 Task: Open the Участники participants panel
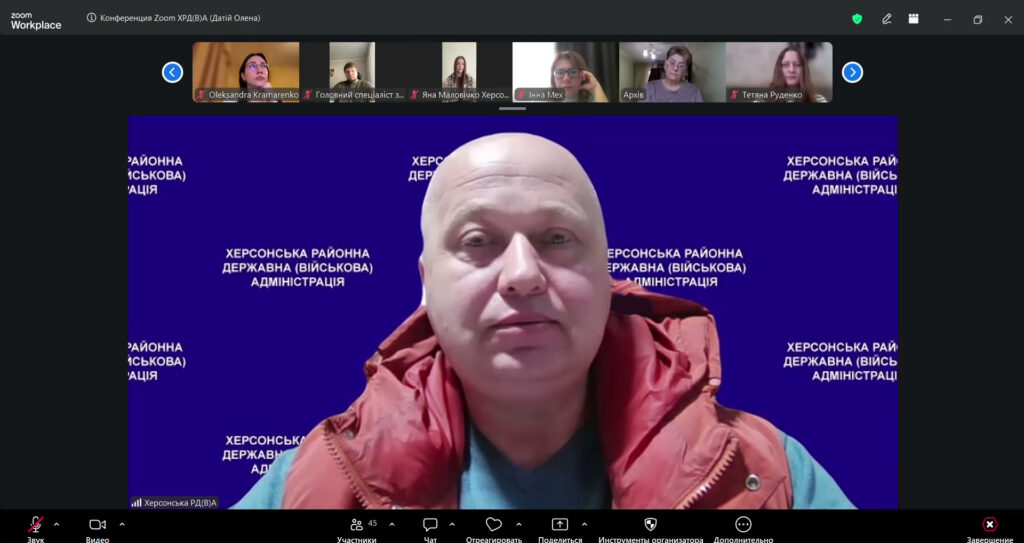click(x=357, y=527)
